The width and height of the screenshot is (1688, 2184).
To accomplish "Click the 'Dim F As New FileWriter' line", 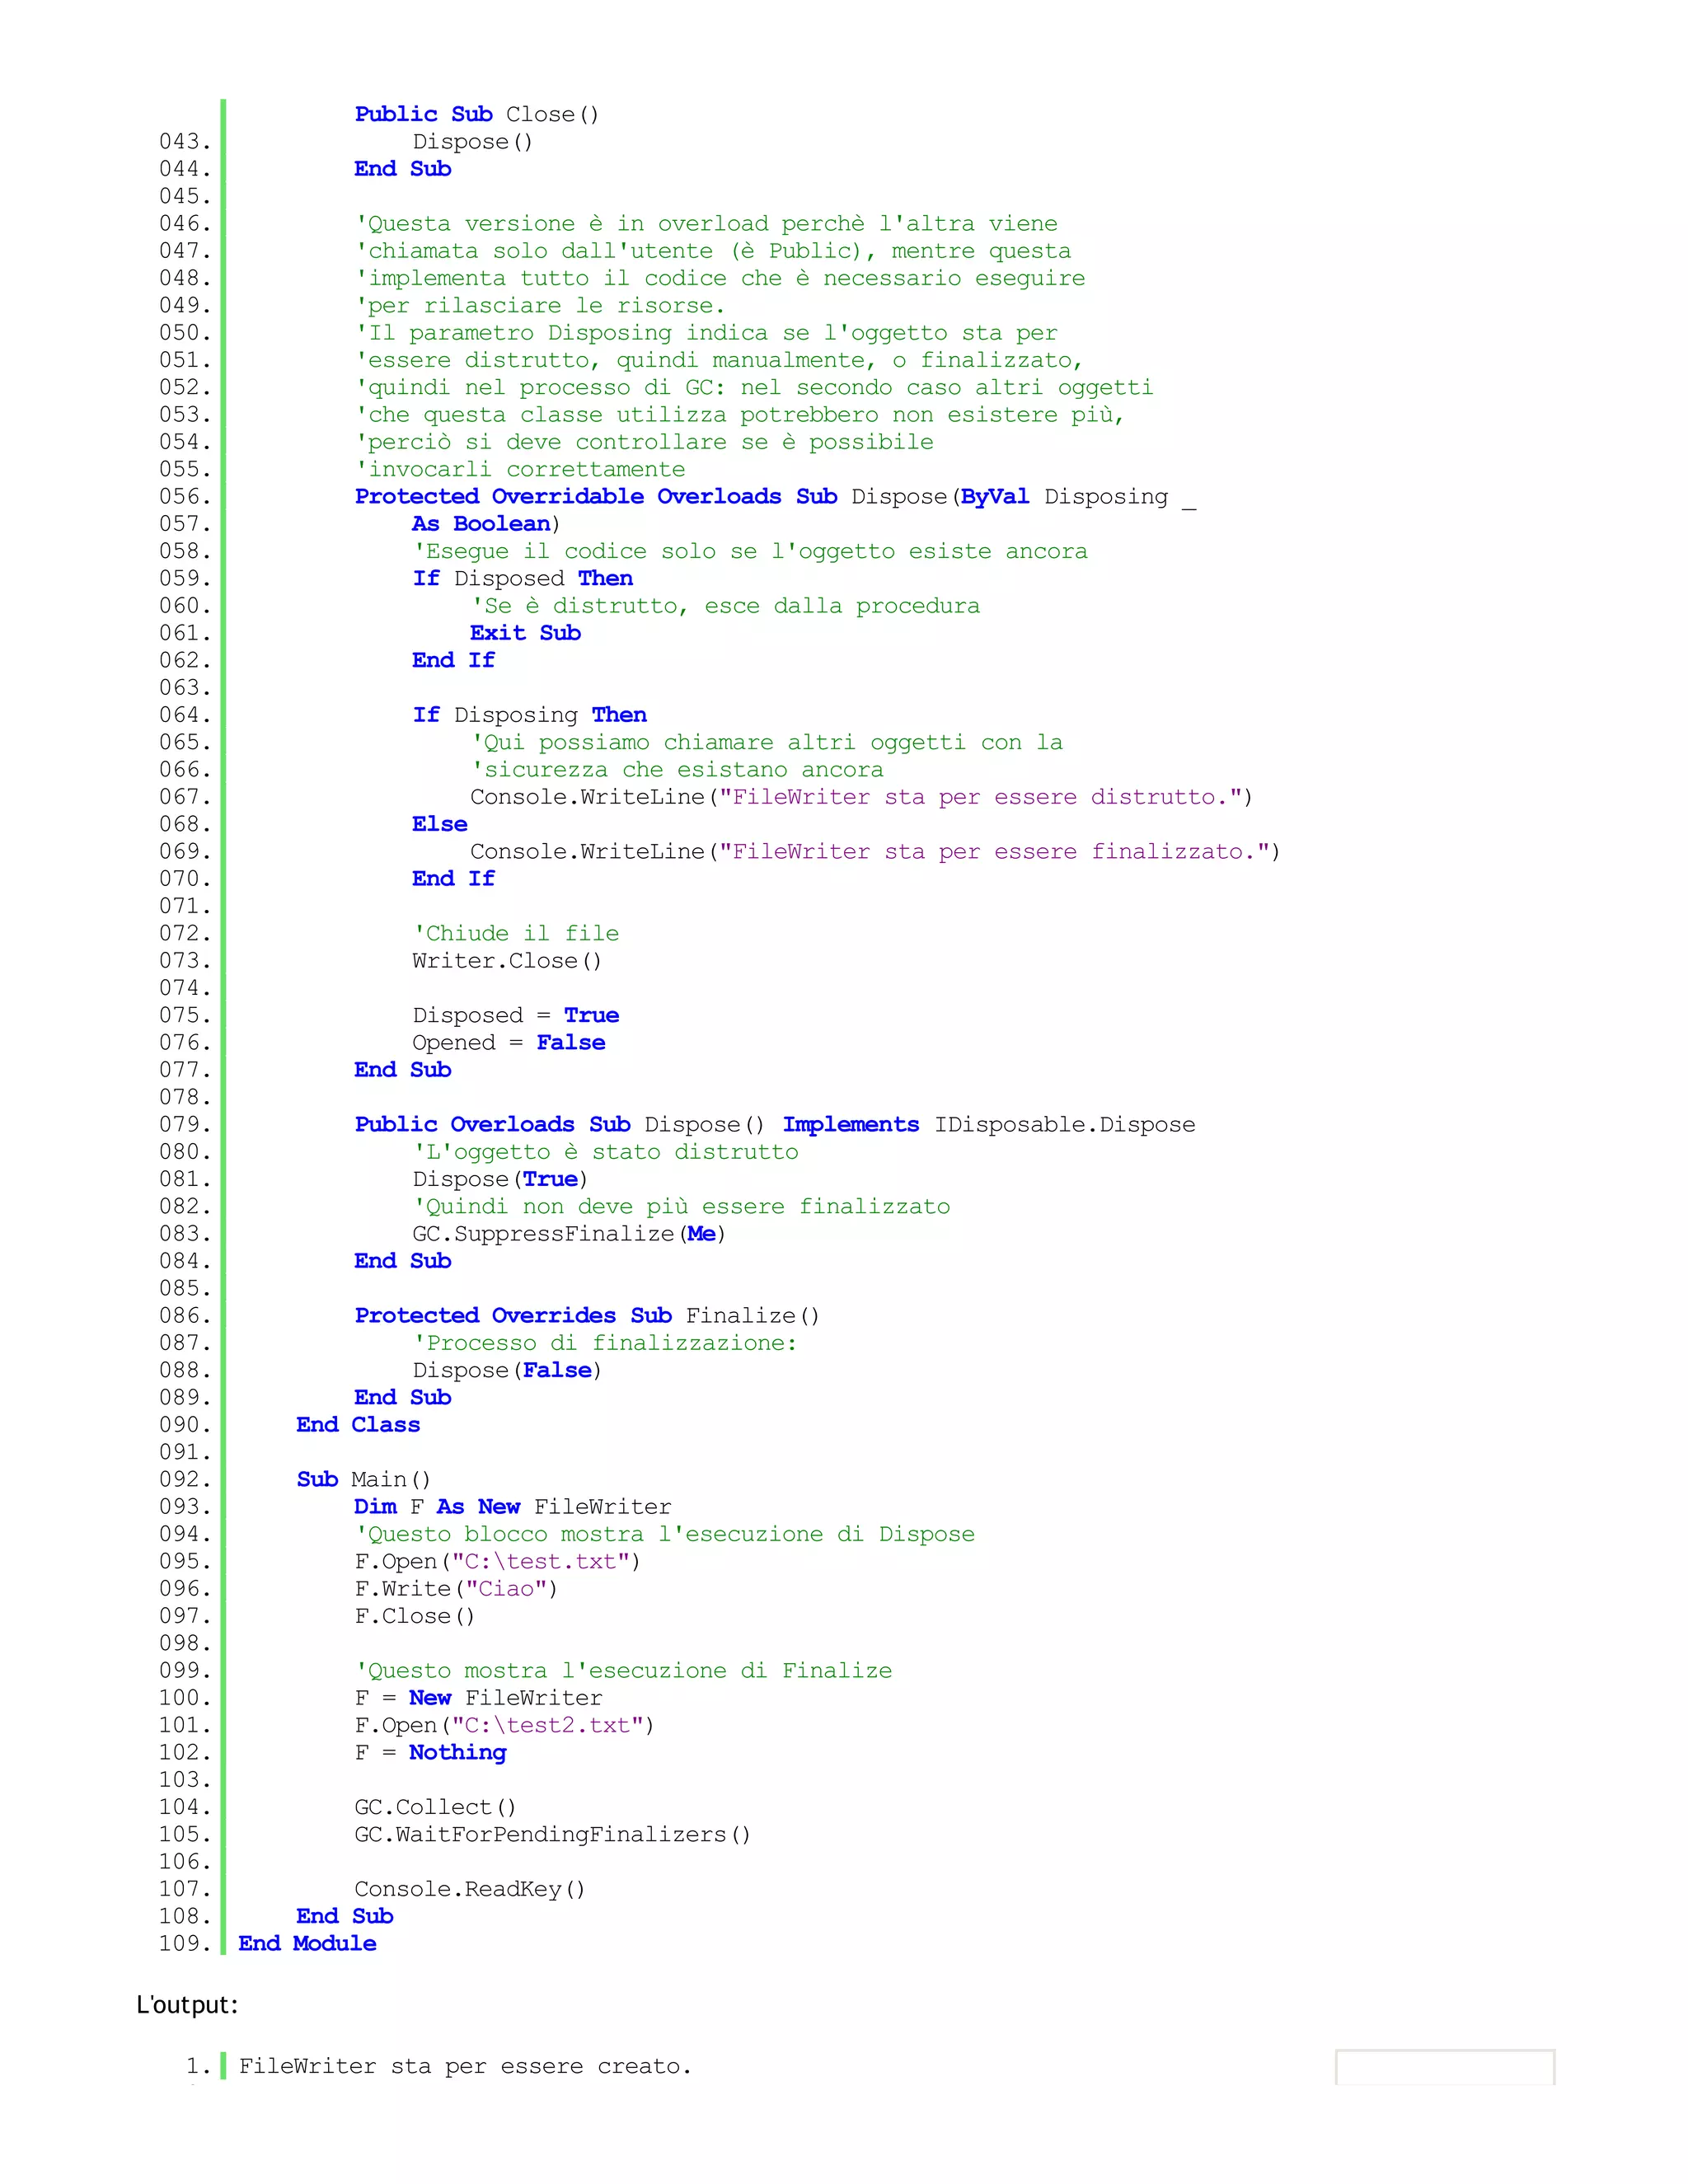I will click(x=512, y=1507).
